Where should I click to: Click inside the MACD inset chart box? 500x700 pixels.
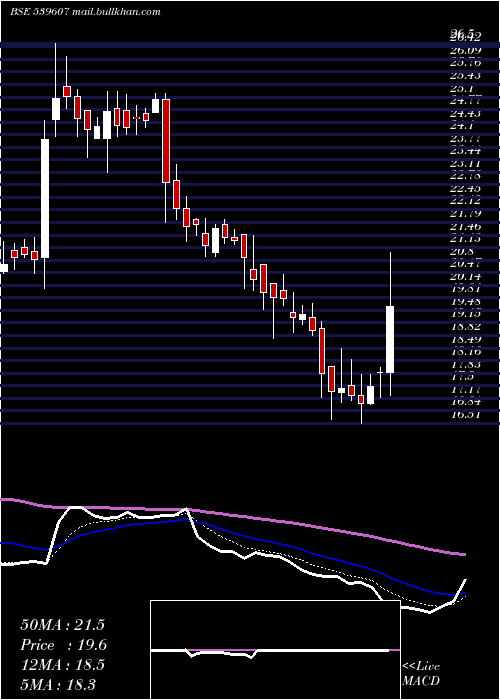coord(275,650)
